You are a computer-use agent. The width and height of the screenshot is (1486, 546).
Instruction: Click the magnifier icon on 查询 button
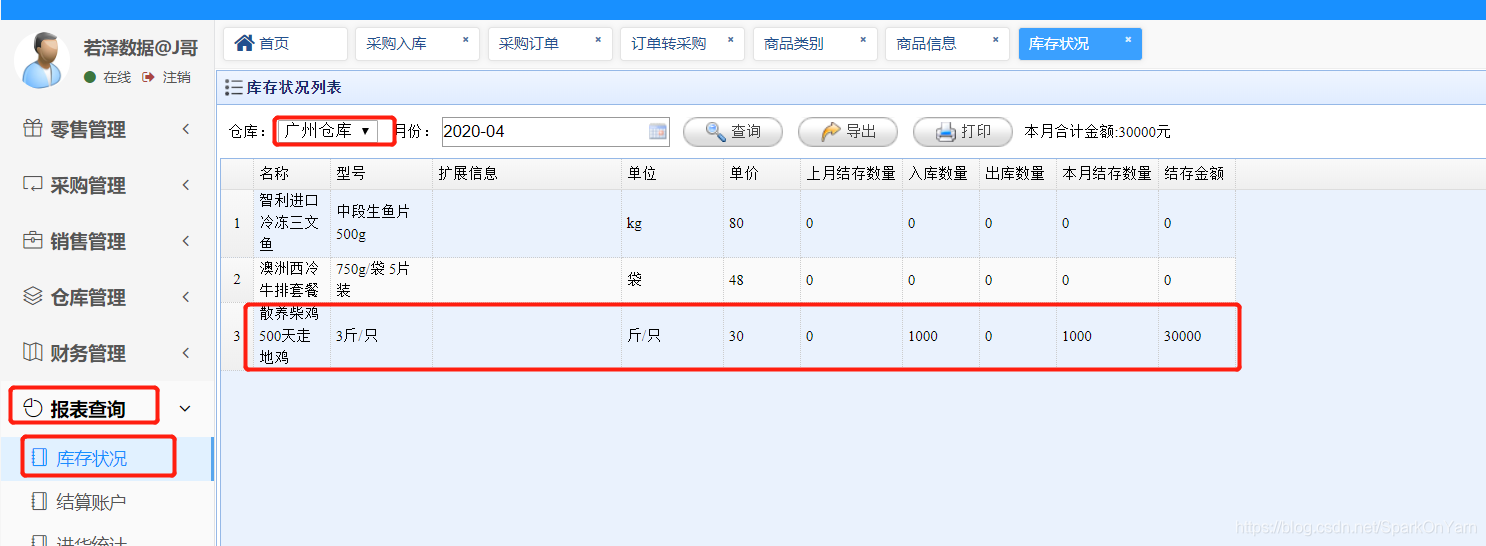pyautogui.click(x=716, y=131)
